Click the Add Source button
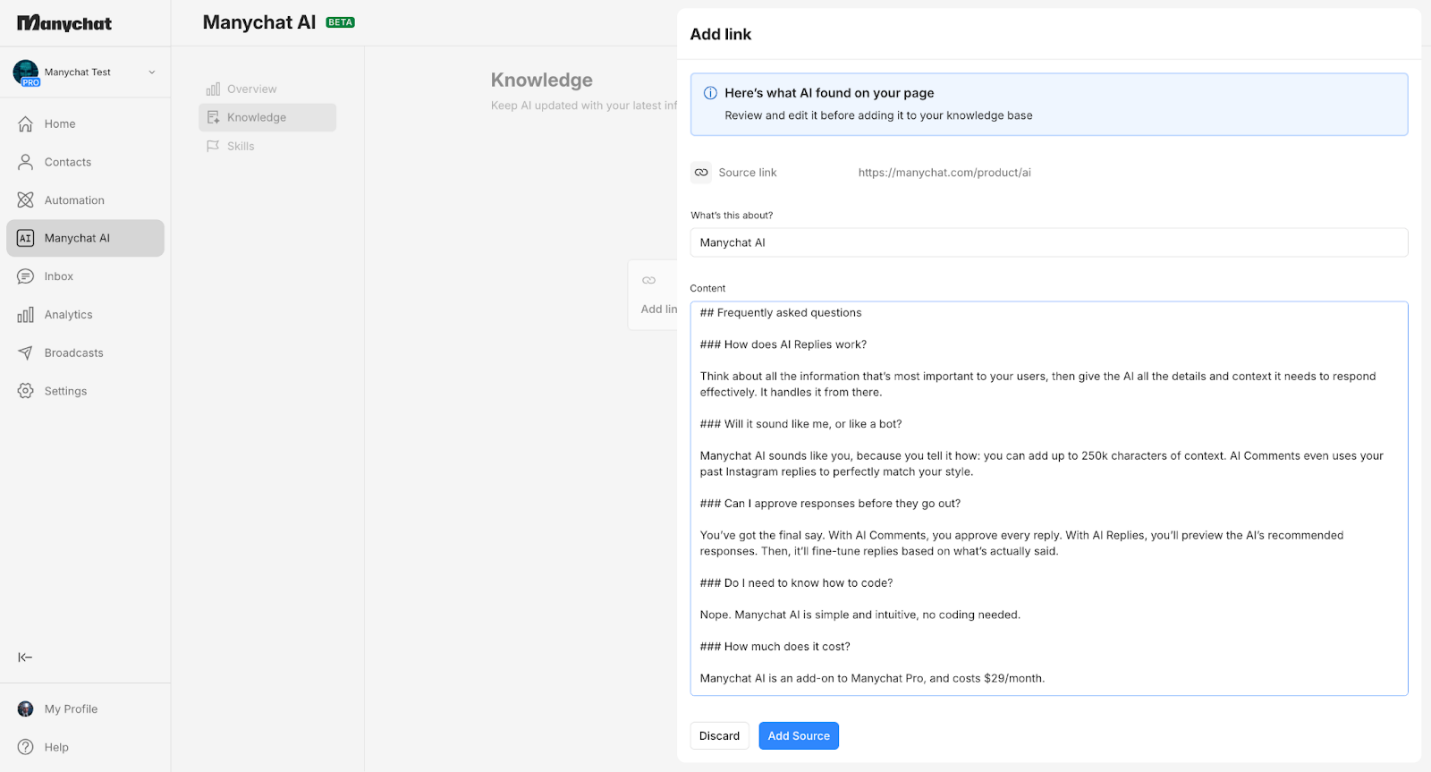 tap(798, 736)
